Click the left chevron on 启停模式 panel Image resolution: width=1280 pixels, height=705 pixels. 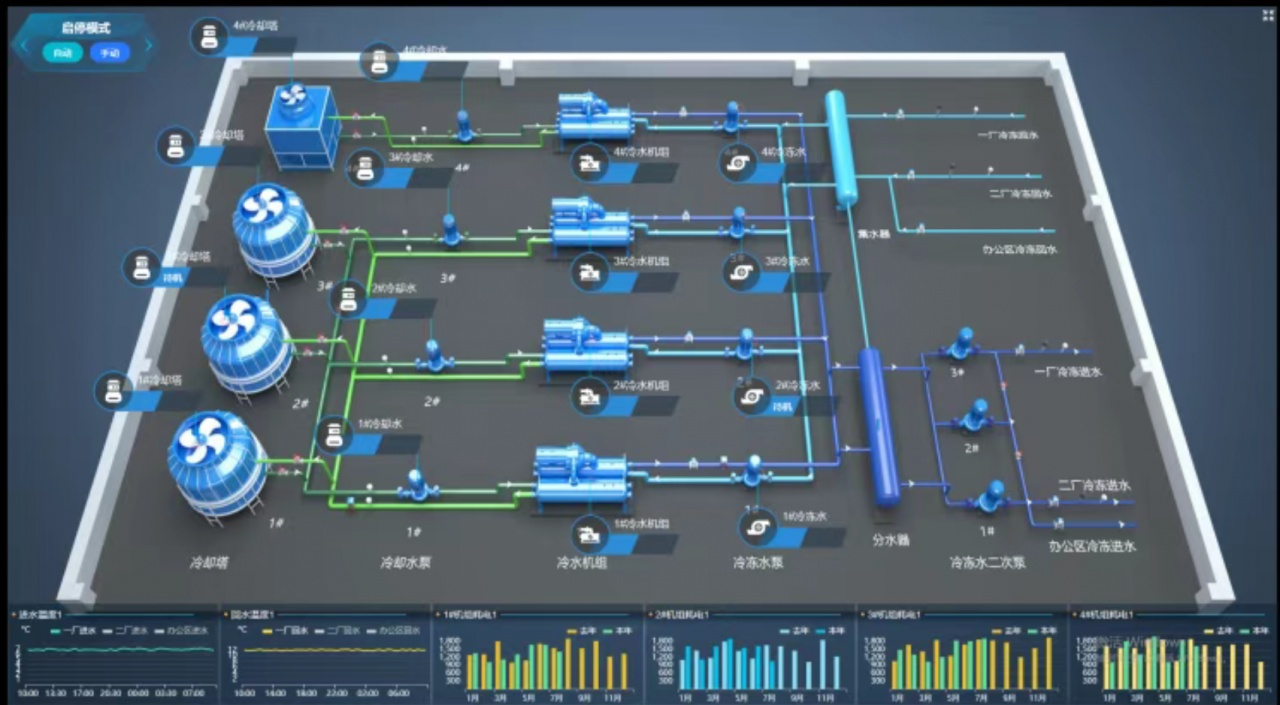pos(24,44)
